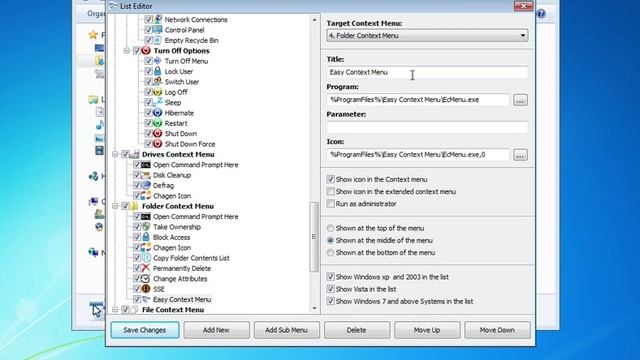This screenshot has width=640, height=360.
Task: Click the Add New button
Action: (216, 330)
